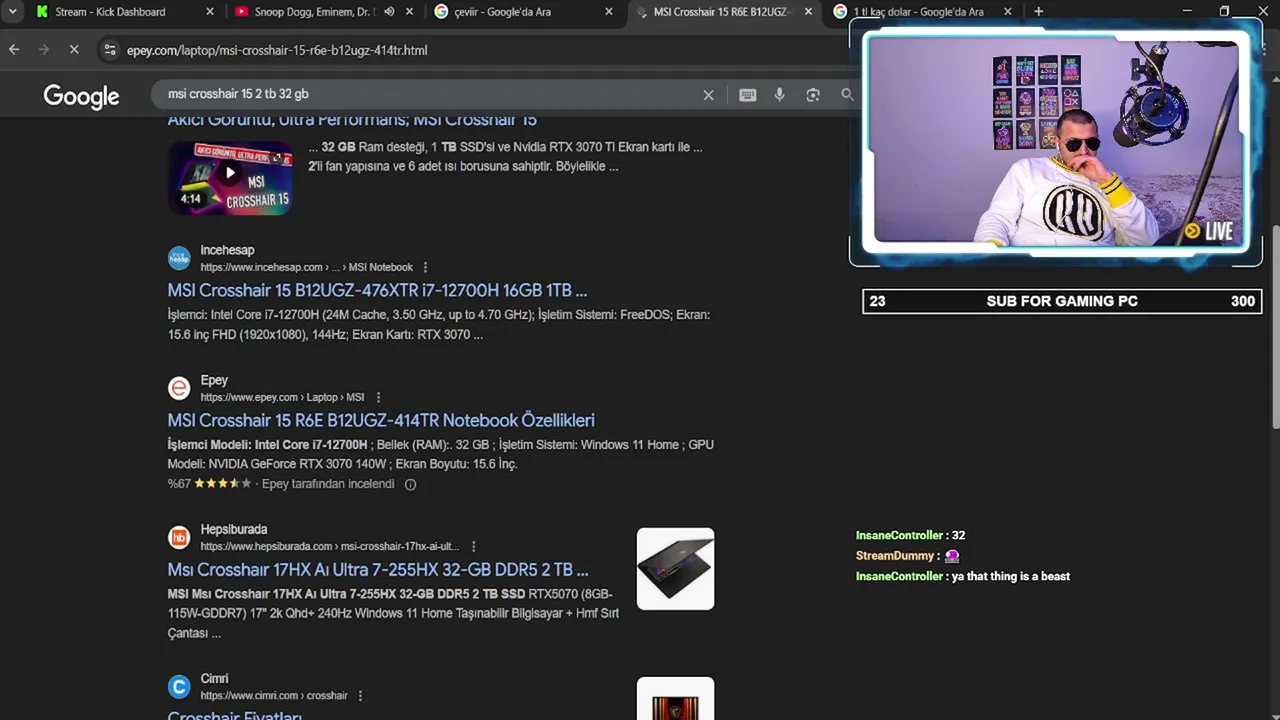Click InsaneController's '32' chat message
1280x720 pixels.
coord(958,535)
